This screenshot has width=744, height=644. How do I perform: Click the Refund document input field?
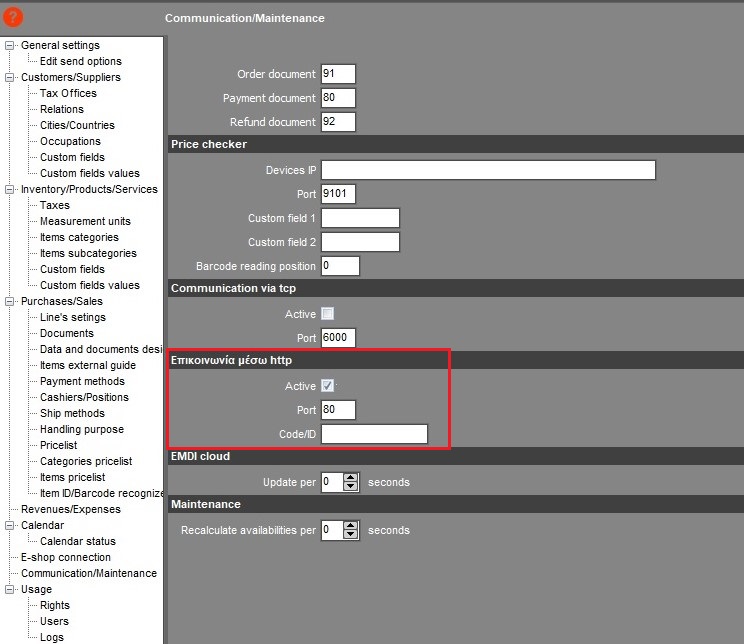point(338,122)
